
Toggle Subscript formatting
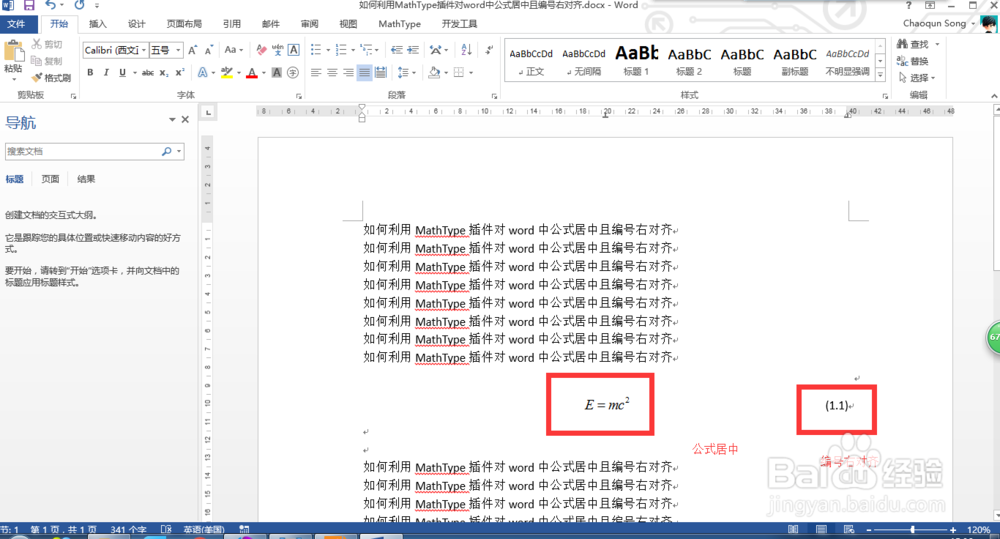[x=164, y=73]
